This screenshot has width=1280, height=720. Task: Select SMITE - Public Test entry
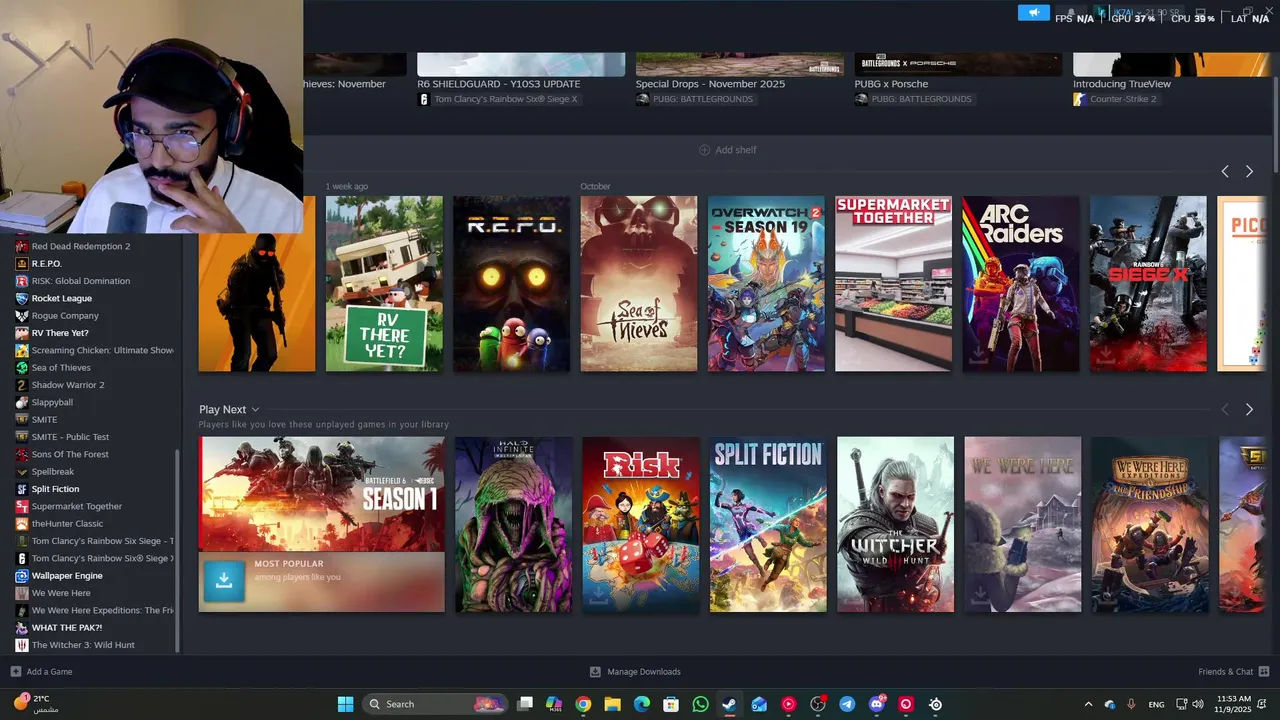point(70,437)
